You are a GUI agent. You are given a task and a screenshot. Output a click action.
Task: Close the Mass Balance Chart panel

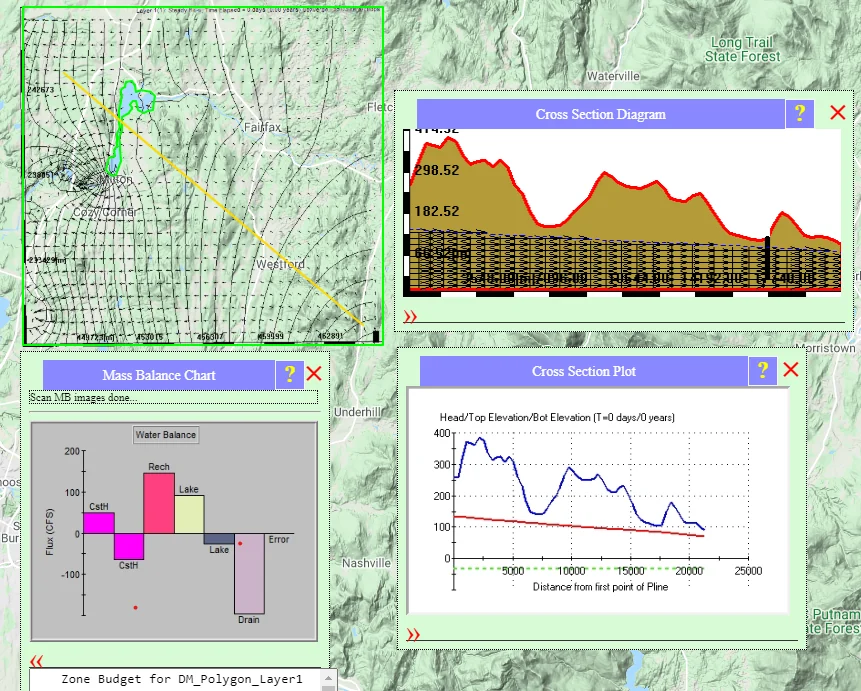pyautogui.click(x=314, y=374)
